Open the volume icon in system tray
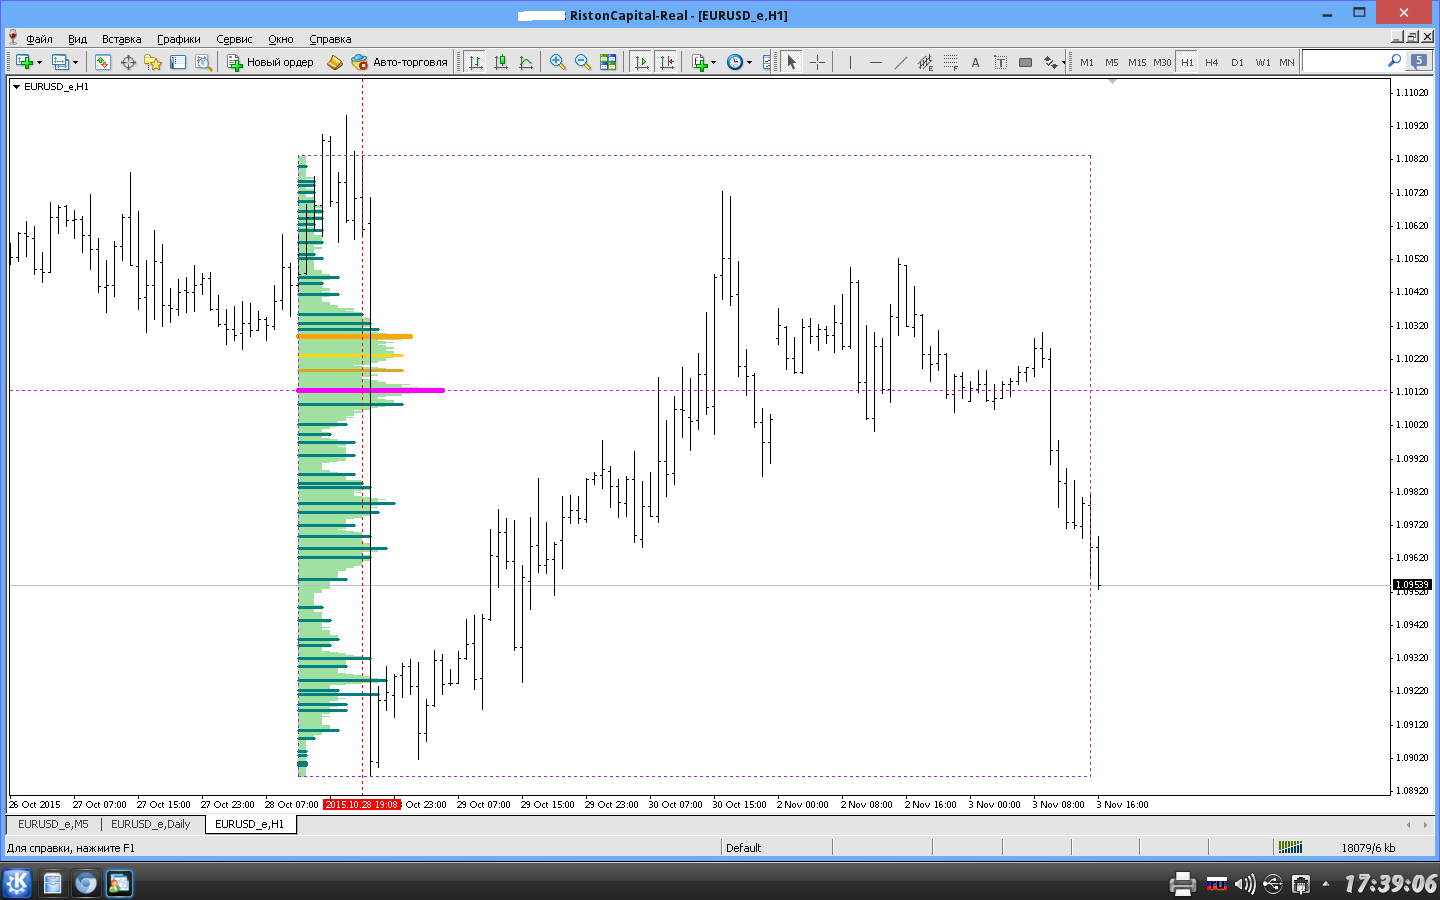 point(1244,884)
